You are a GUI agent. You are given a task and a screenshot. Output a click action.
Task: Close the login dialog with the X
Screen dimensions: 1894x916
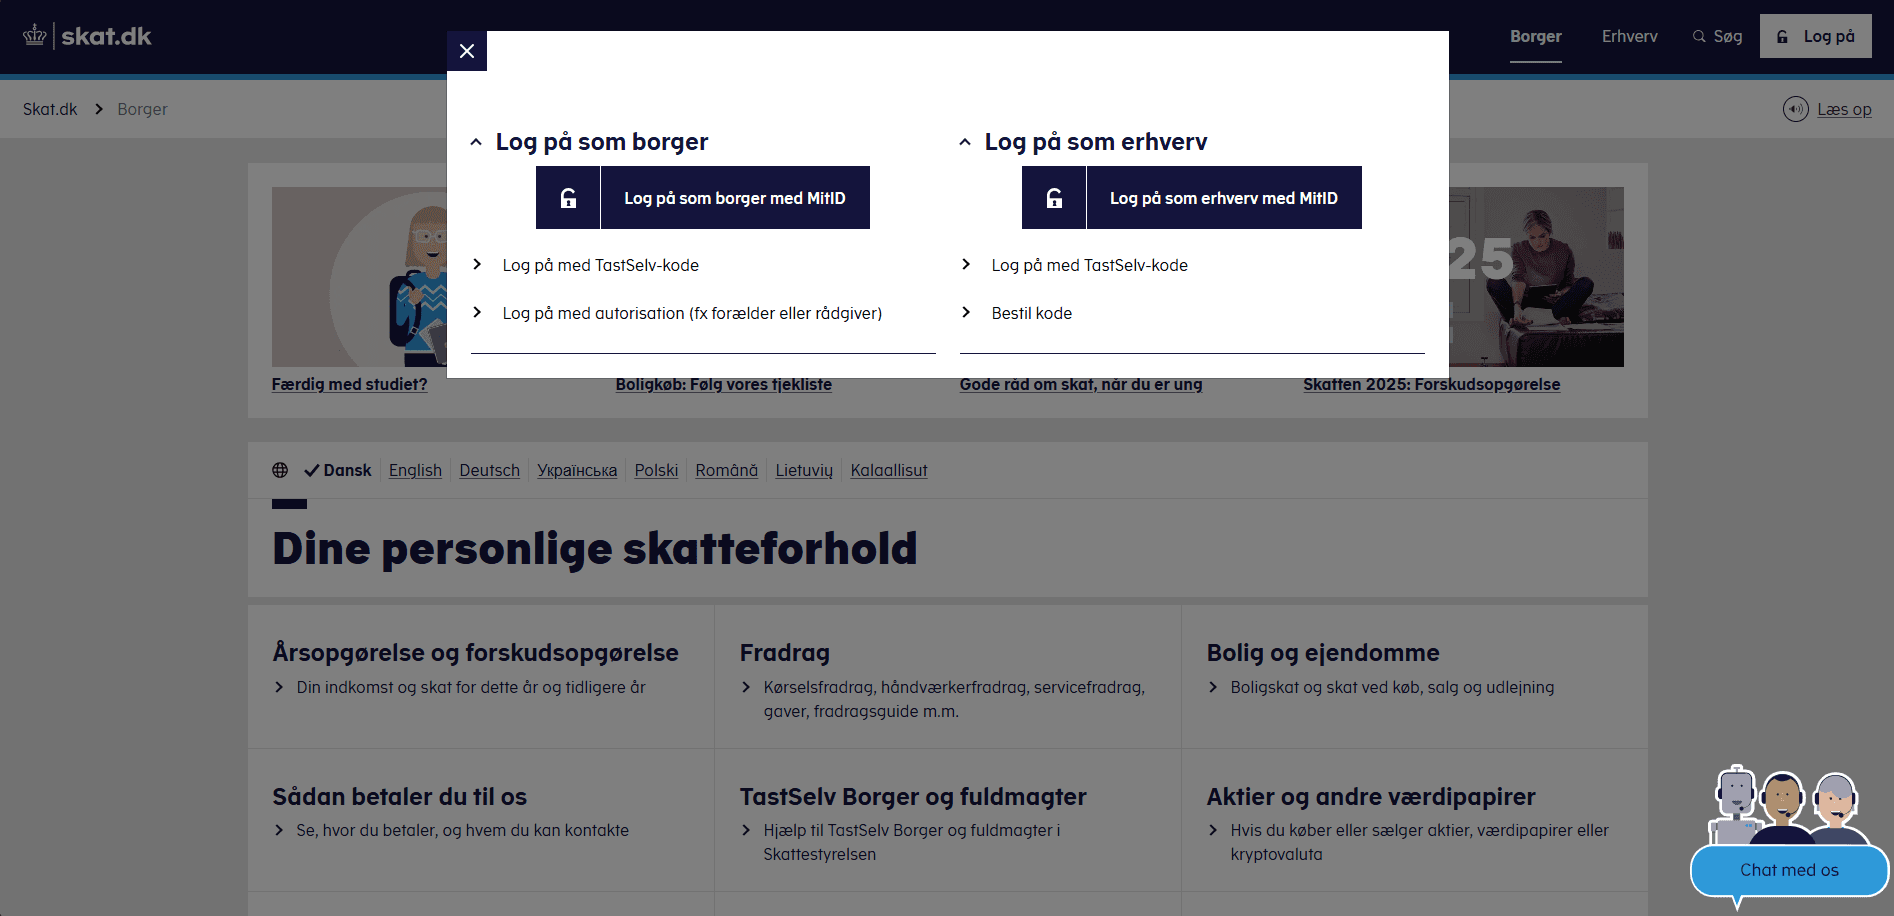(x=467, y=51)
